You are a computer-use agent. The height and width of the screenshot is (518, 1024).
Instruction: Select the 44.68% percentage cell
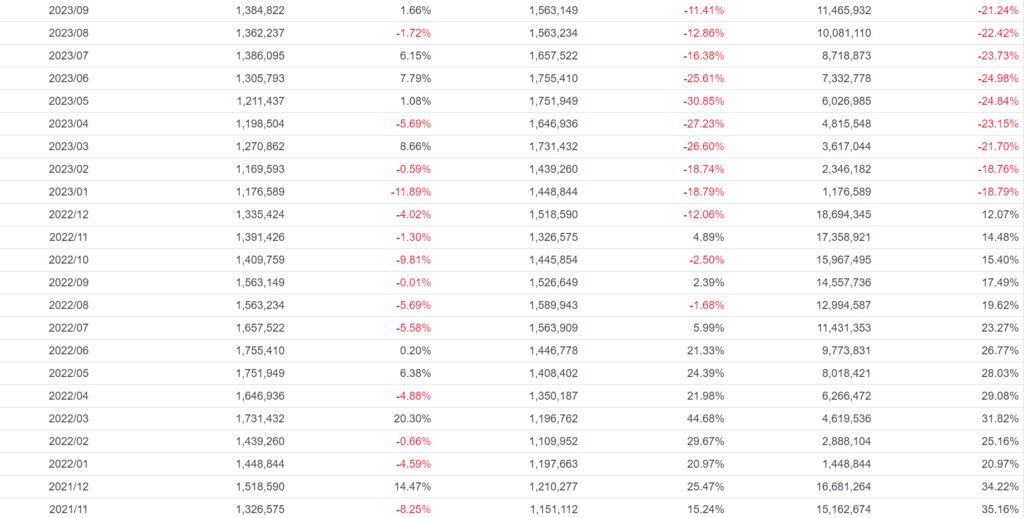coord(704,418)
